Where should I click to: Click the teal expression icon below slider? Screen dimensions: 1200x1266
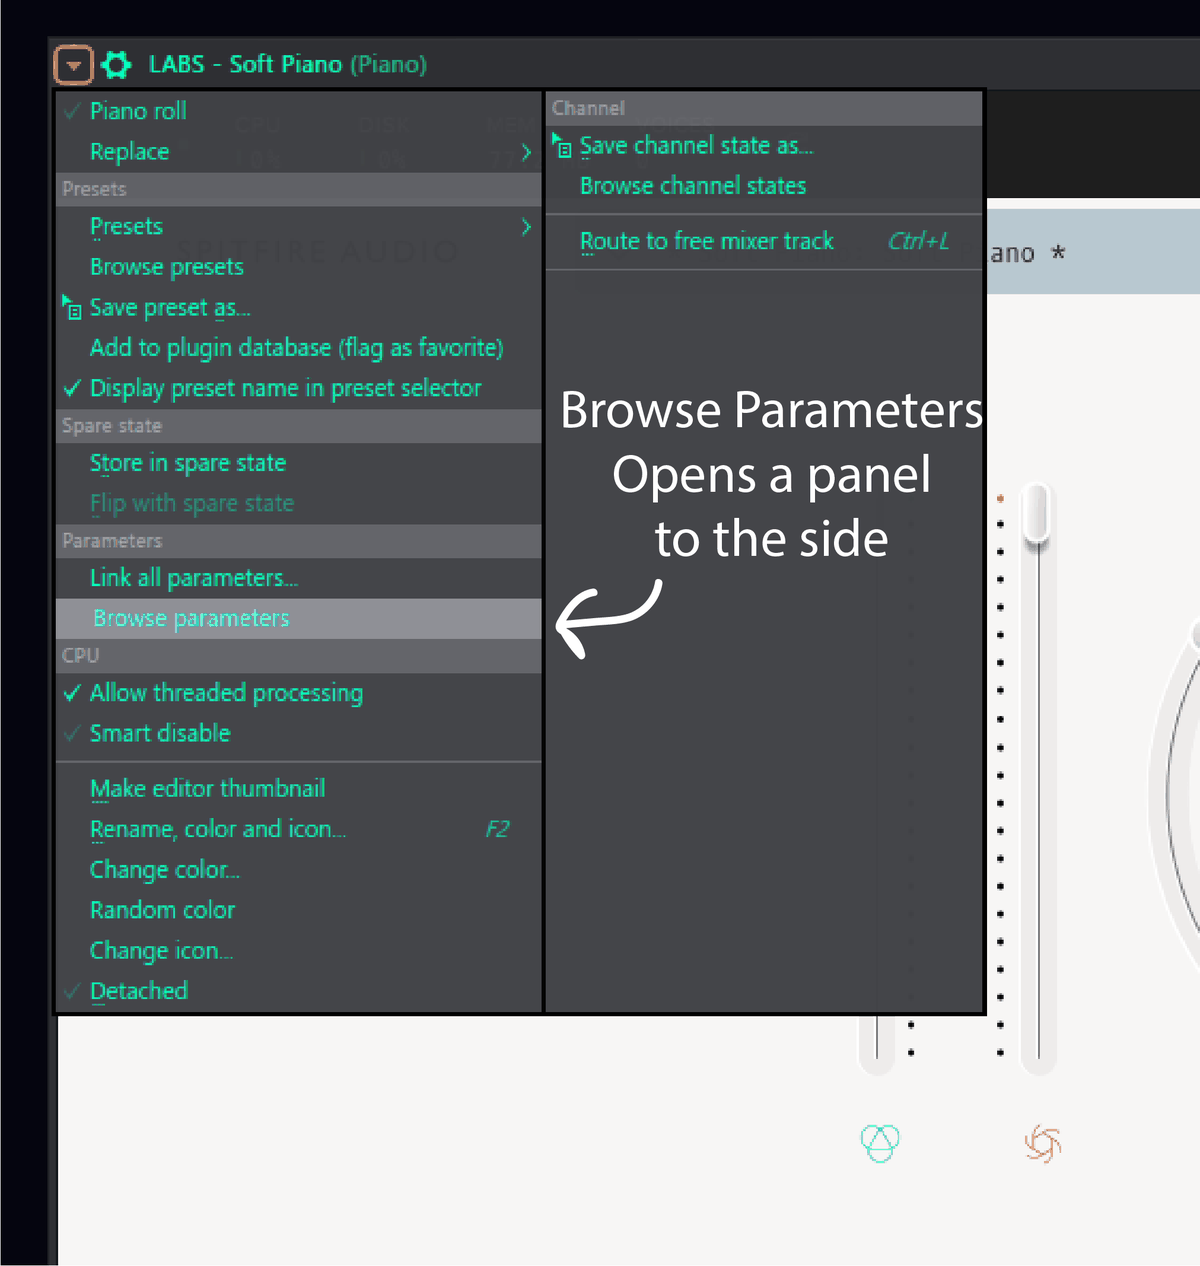(x=880, y=1143)
